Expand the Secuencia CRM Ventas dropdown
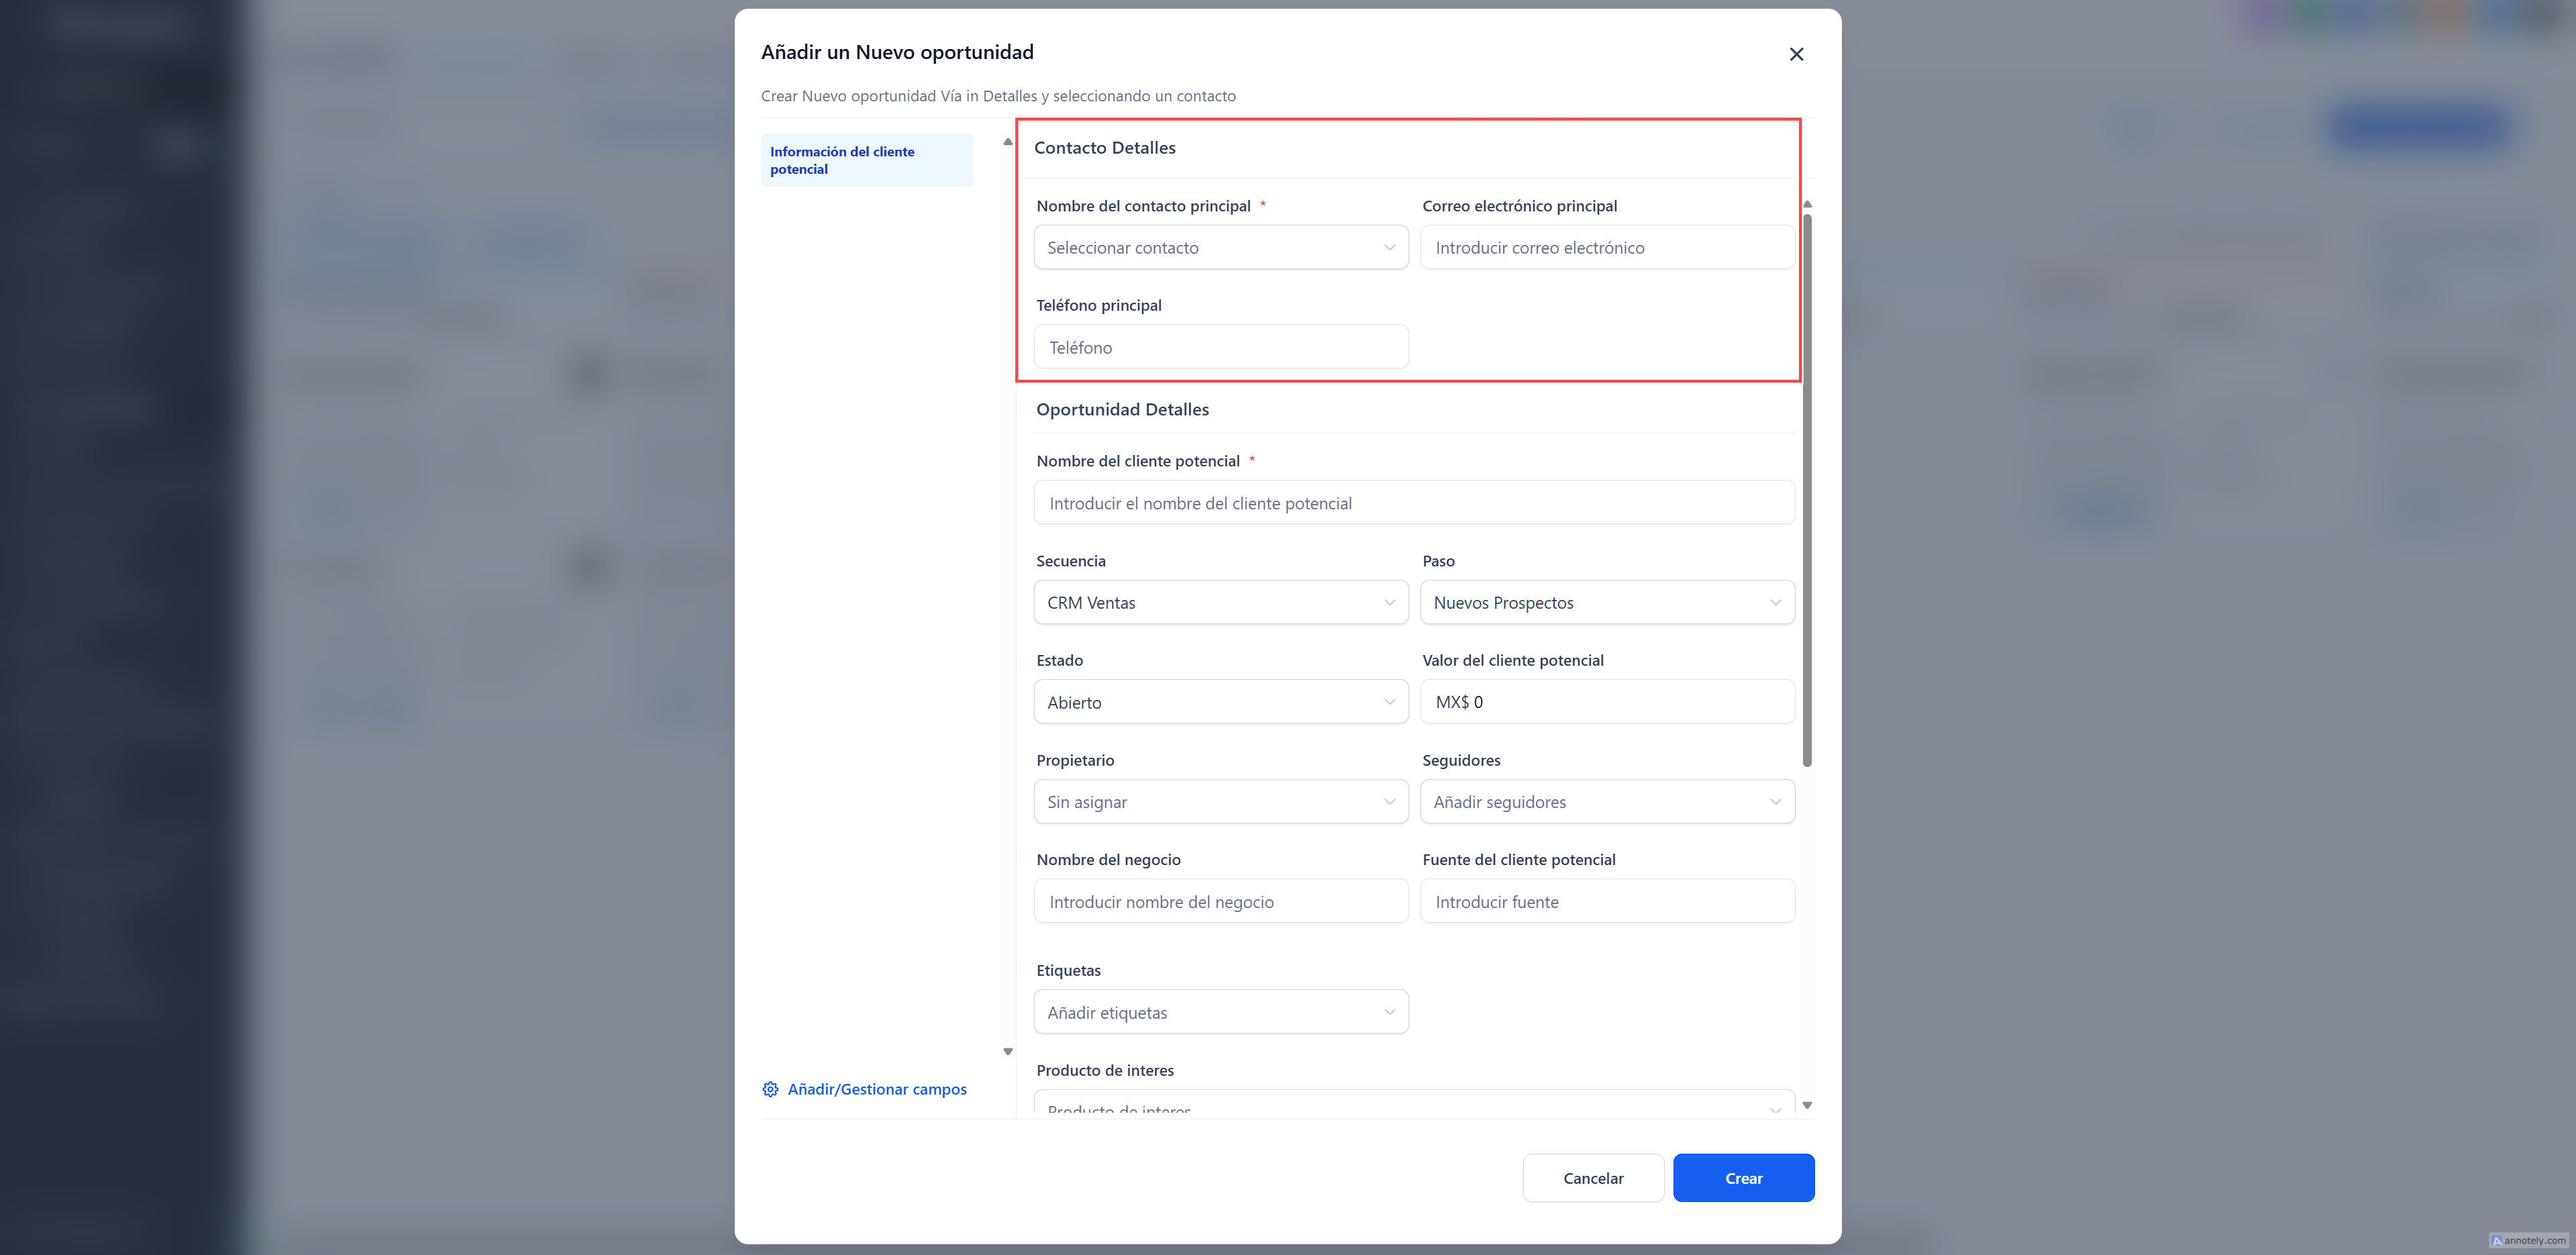2576x1255 pixels. 1220,602
